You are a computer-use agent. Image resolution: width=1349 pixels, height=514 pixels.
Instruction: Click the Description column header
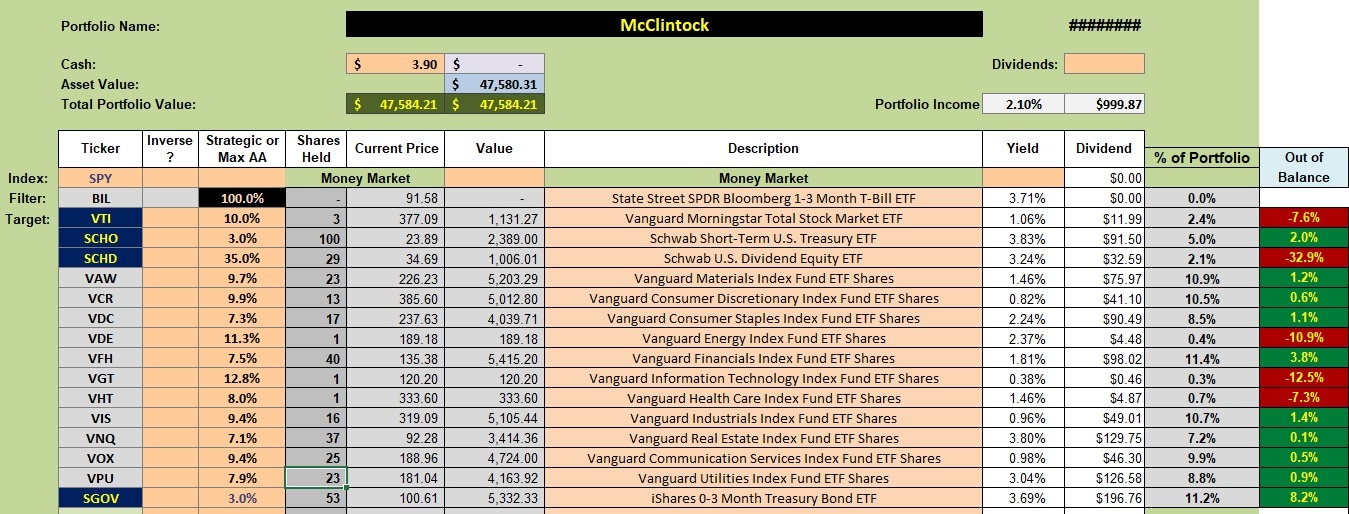pos(763,148)
